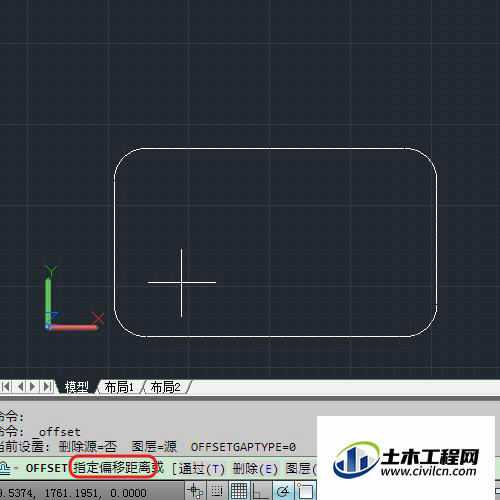This screenshot has width=500, height=500.
Task: Open the 布局1 layout tab
Action: (x=119, y=387)
